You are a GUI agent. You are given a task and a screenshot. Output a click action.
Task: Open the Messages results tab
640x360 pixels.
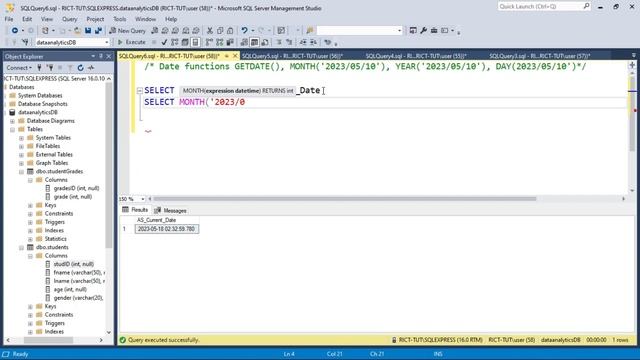(171, 211)
